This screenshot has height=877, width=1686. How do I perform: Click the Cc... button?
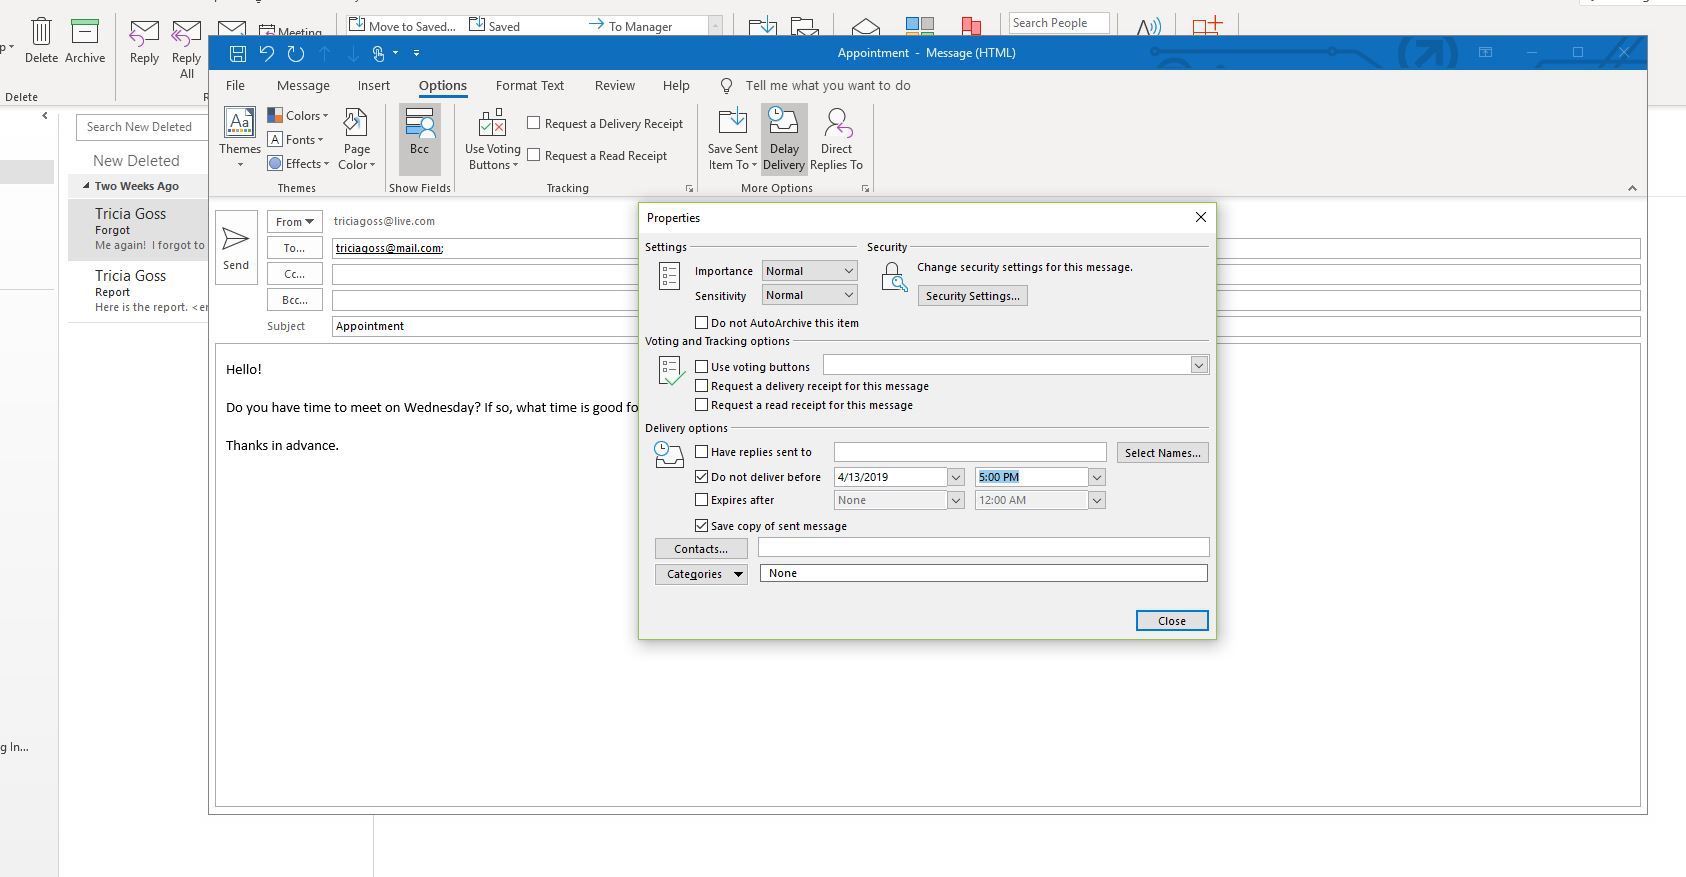(x=295, y=274)
